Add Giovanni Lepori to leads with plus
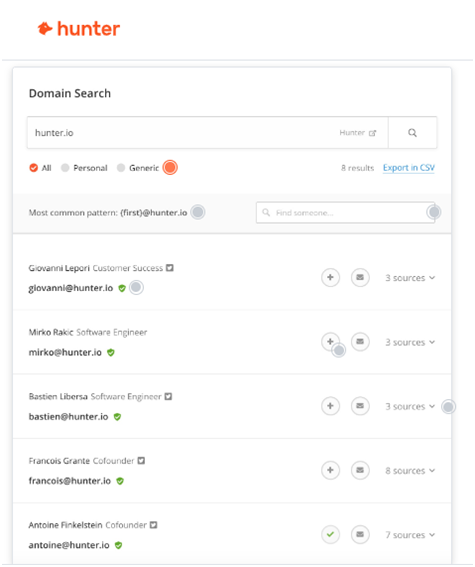Screen dimensions: 475x567 (330, 277)
